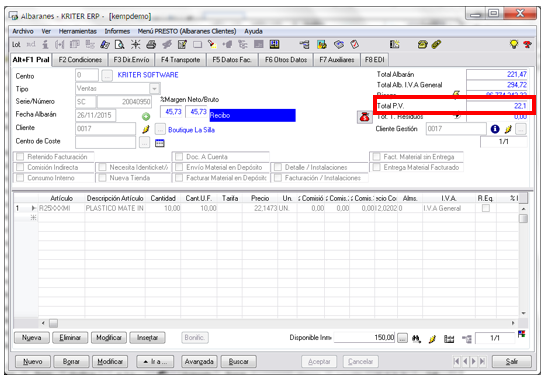Click the Buscar button
The image size is (550, 377).
(x=239, y=361)
